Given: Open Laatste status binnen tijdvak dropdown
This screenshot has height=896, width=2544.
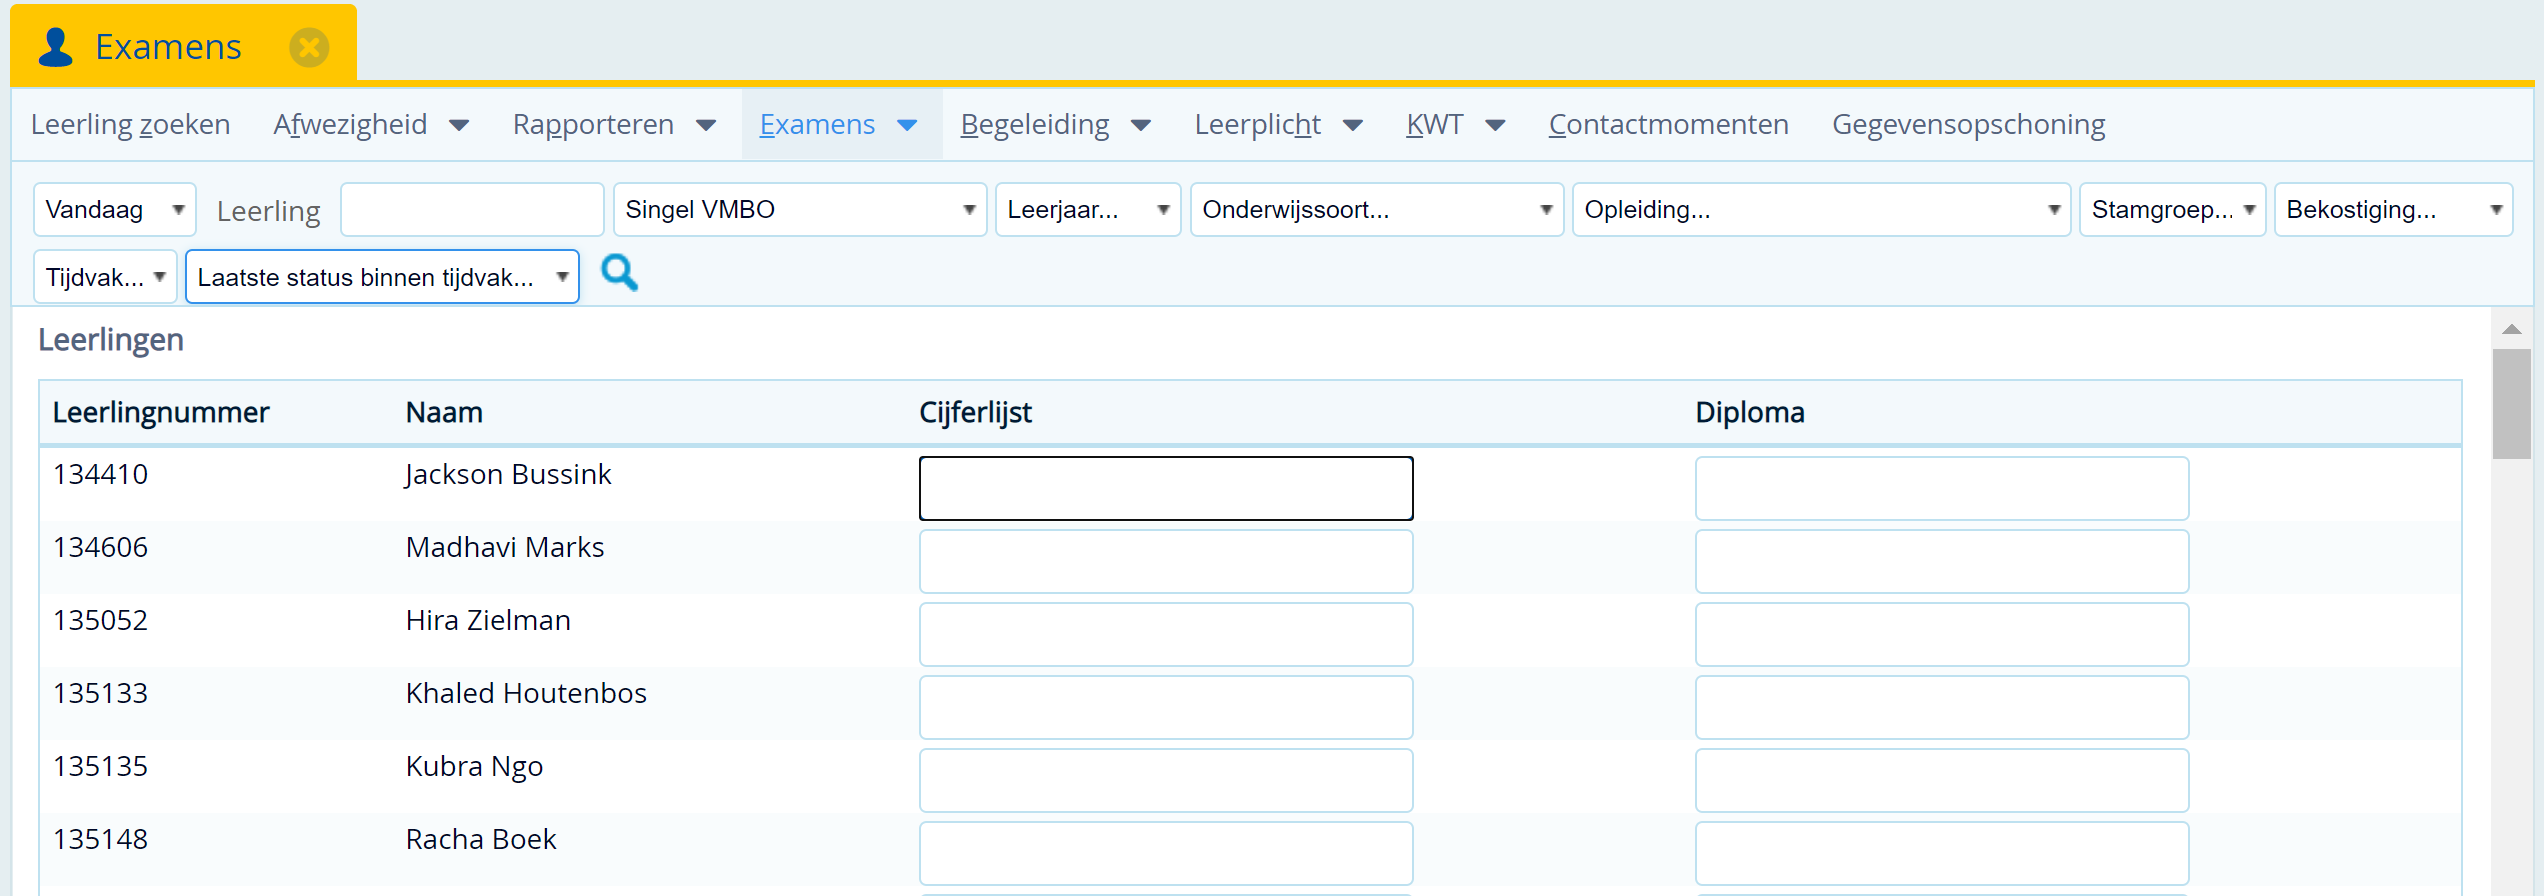Looking at the screenshot, I should pos(382,277).
